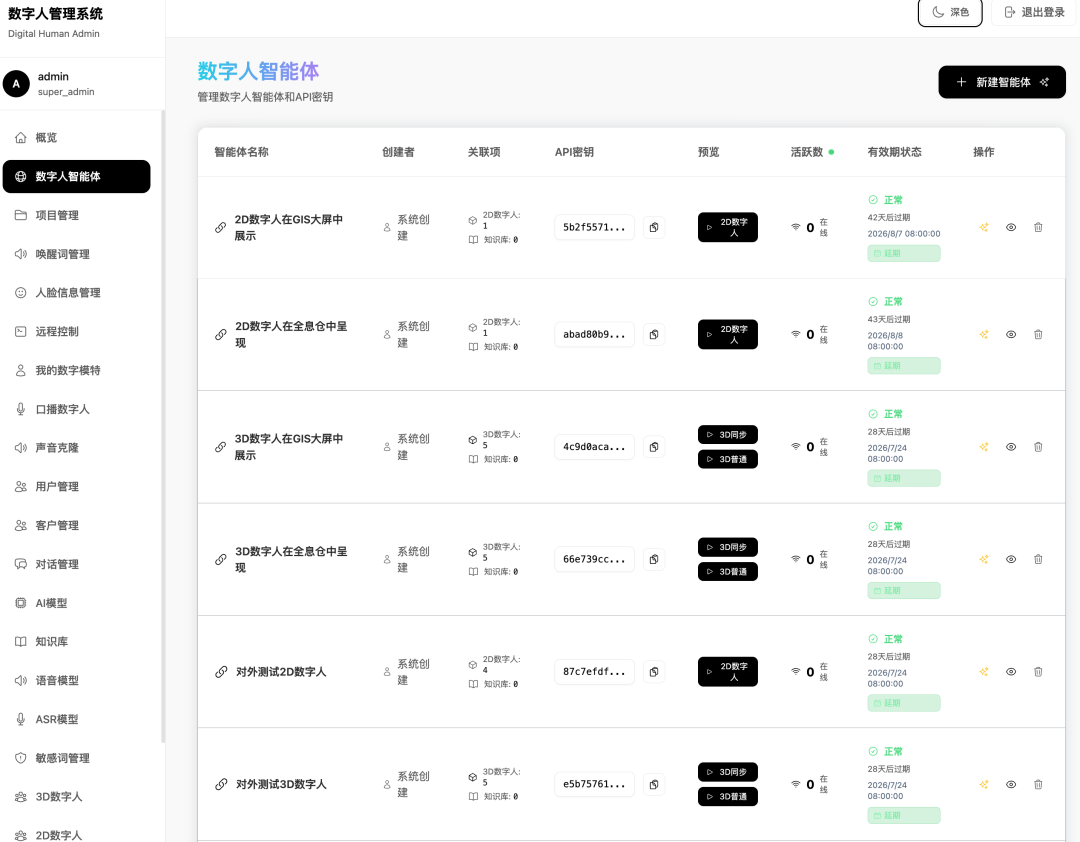Copy API key 87c7efdf

tap(654, 672)
